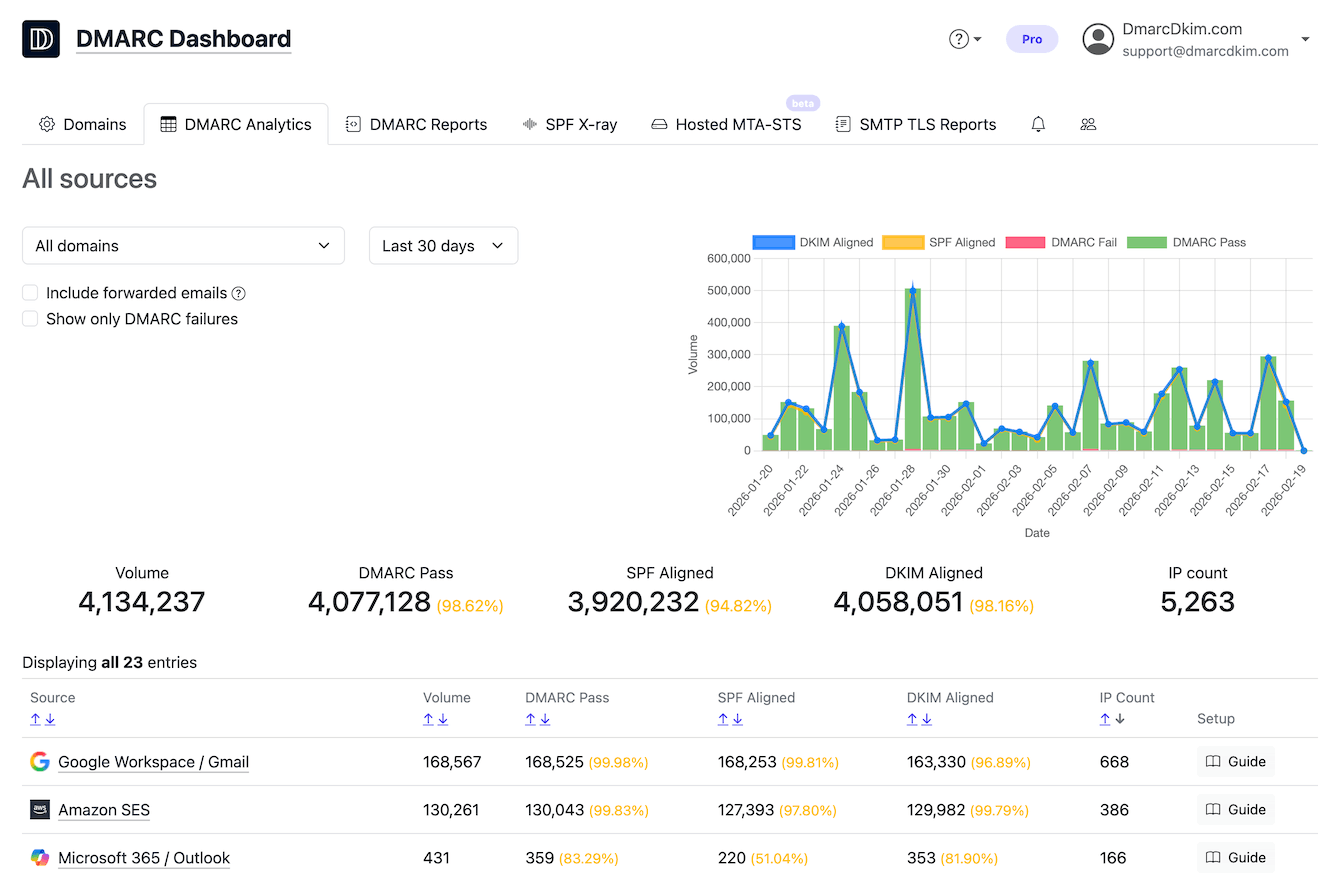This screenshot has height=880, width=1340.
Task: Open the All domains dropdown
Action: pos(183,245)
